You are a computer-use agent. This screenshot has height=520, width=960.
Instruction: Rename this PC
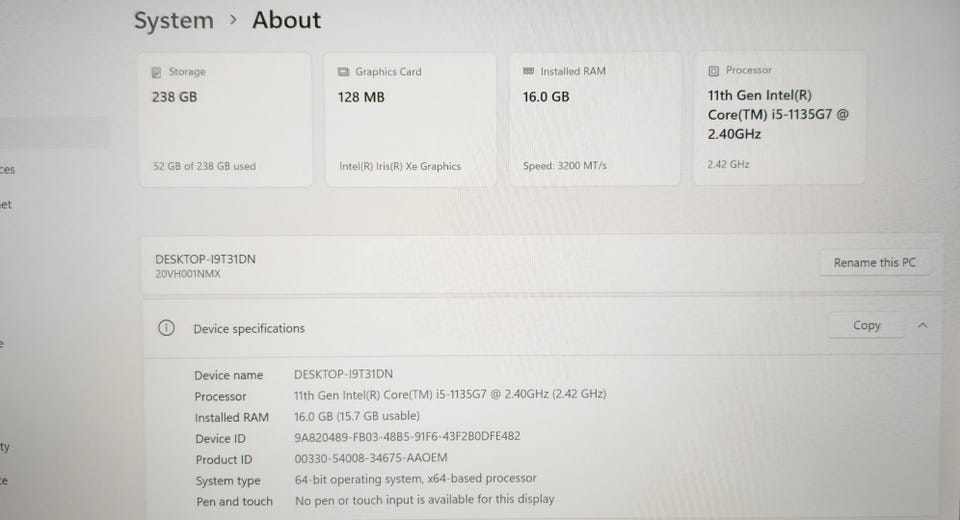[874, 263]
